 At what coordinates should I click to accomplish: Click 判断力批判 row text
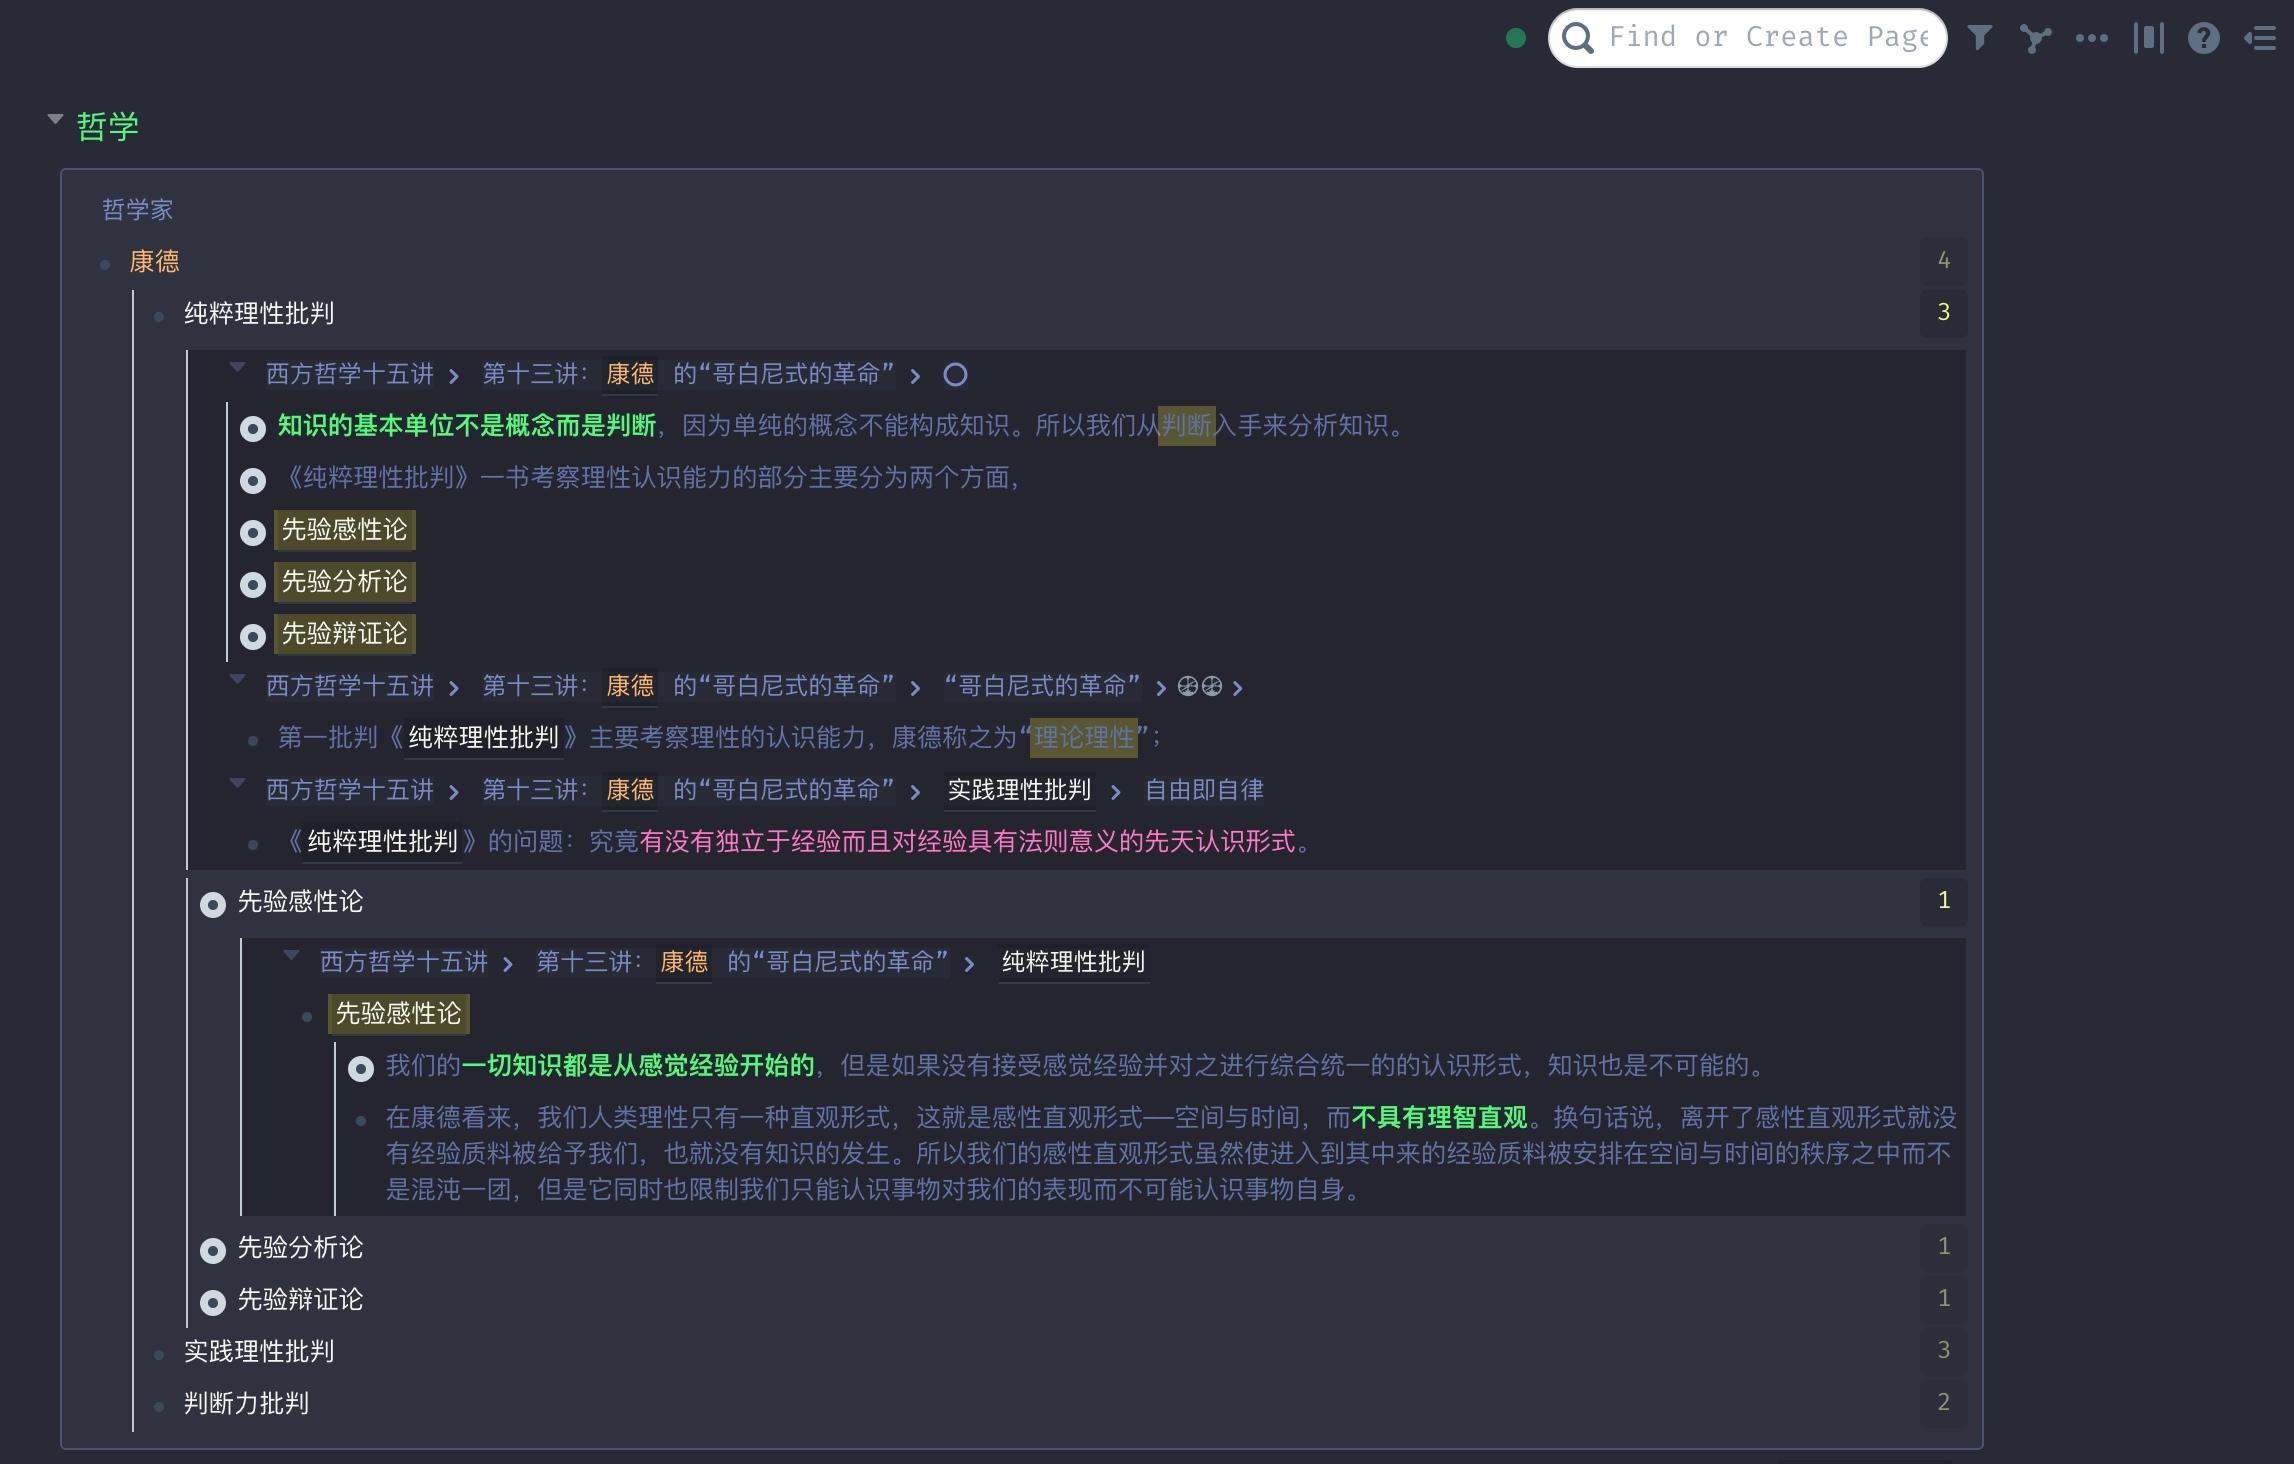[x=246, y=1404]
